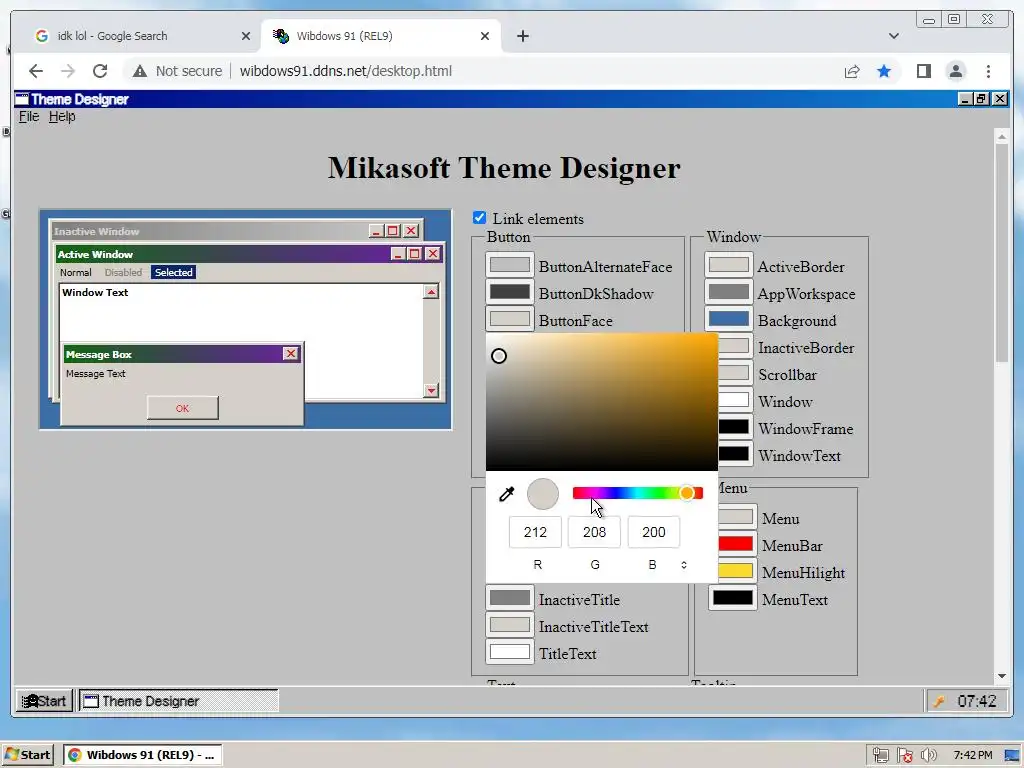Click scroll-down arrow in preview window
Viewport: 1024px width, 768px height.
tap(431, 391)
